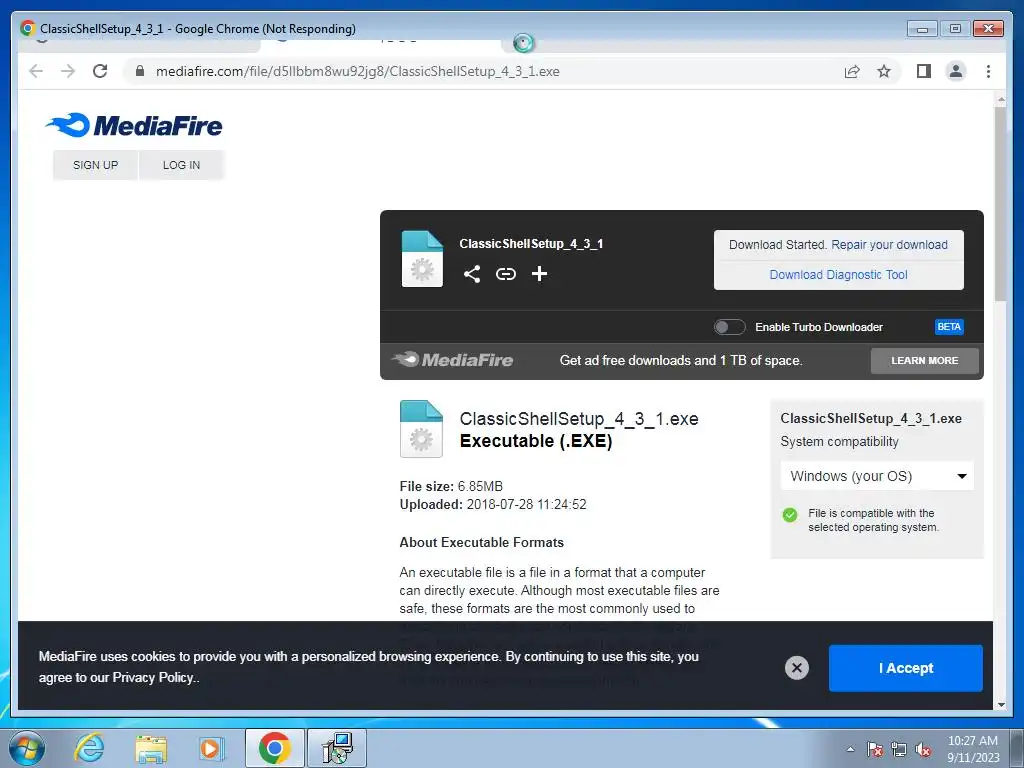The image size is (1024, 768).
Task: Enable Turbo Downloader toggle
Action: pos(729,327)
